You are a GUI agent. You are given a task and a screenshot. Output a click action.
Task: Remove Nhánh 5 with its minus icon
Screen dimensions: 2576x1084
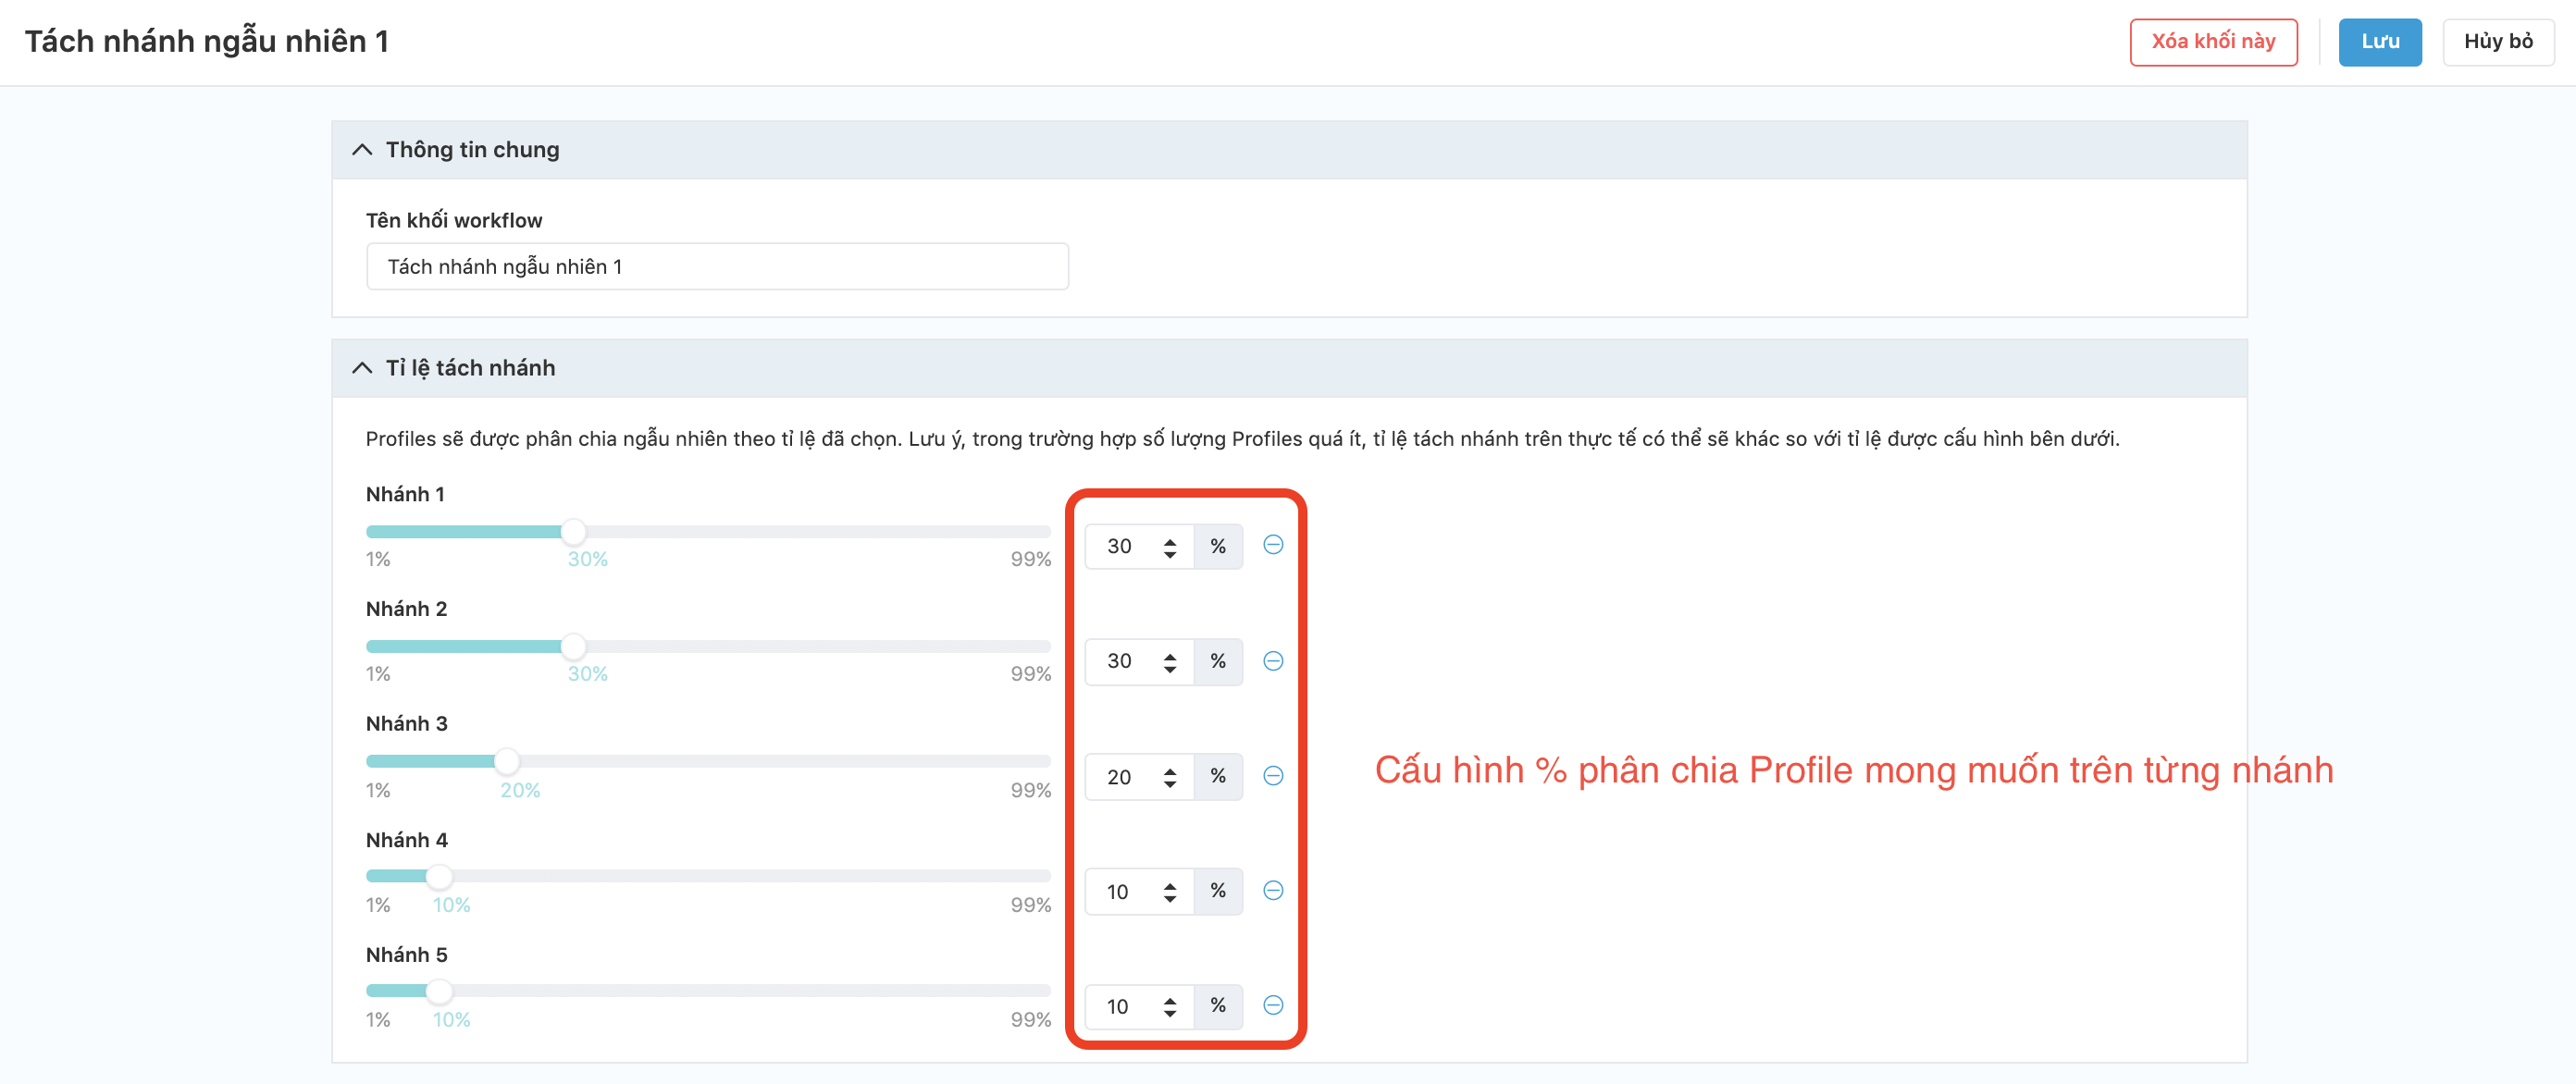click(1273, 1005)
